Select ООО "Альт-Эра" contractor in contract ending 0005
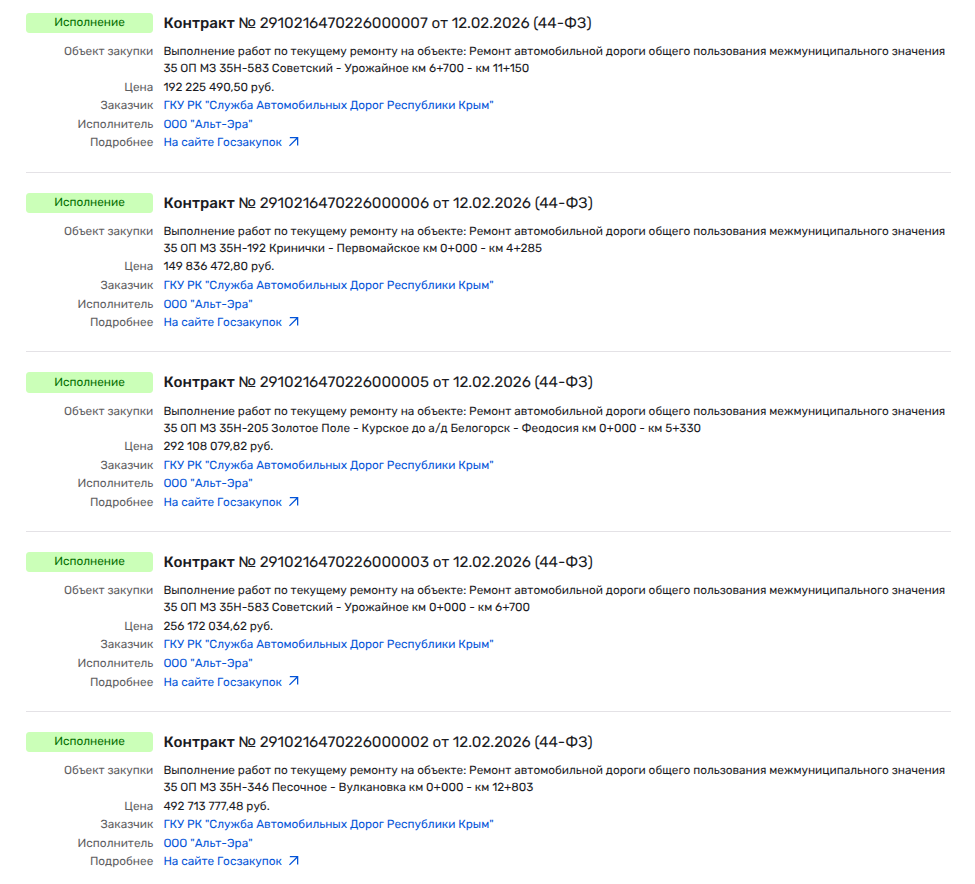The width and height of the screenshot is (975, 884). [208, 483]
